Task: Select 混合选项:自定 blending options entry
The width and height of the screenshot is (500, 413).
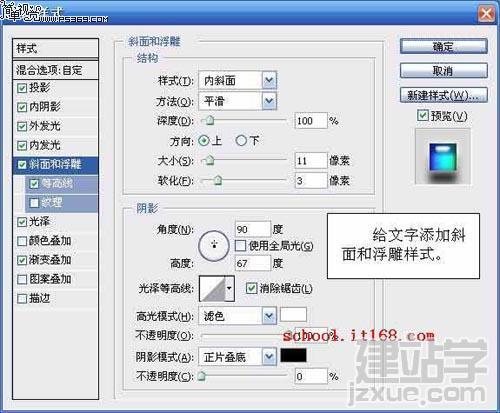Action: [56, 70]
